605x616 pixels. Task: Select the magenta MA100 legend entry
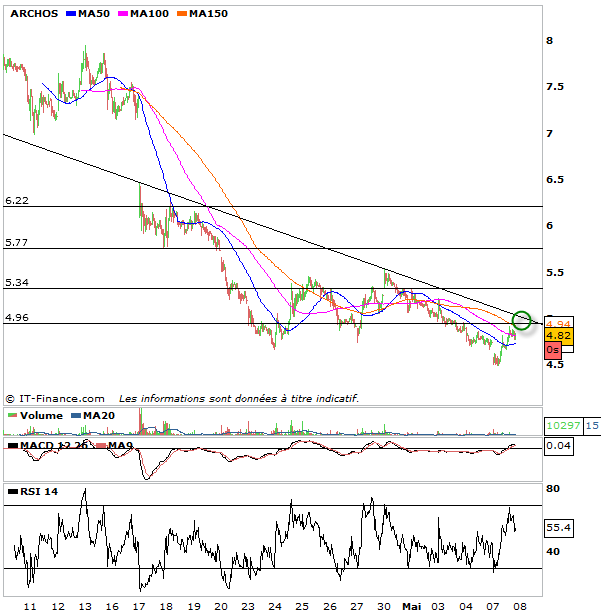tap(144, 15)
